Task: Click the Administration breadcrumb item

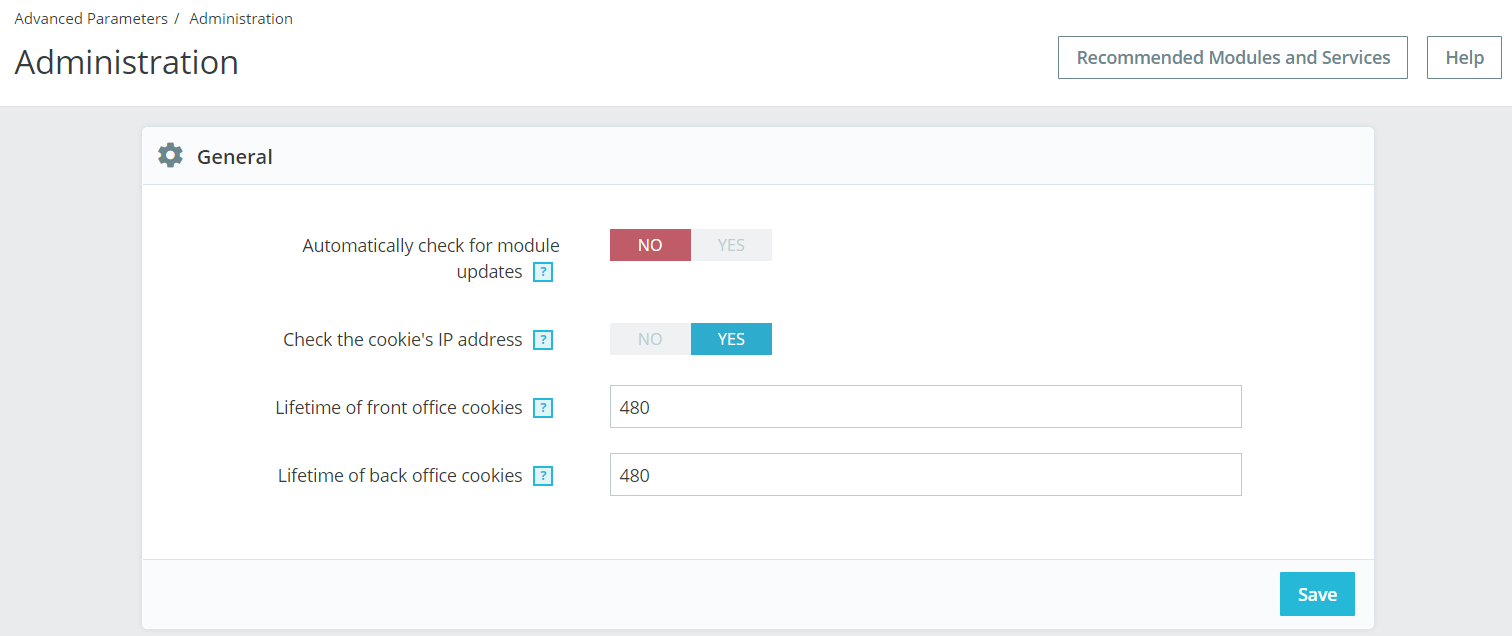Action: [x=241, y=19]
